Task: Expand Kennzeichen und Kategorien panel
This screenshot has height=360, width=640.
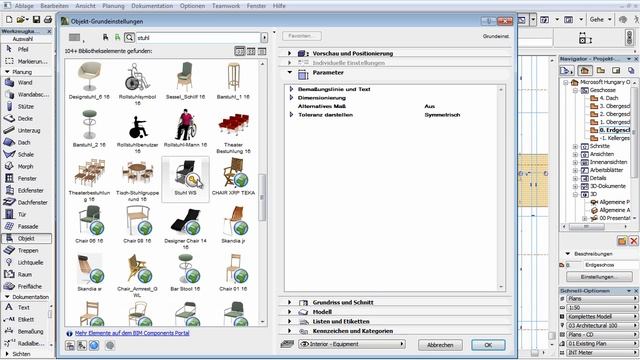Action: coord(289,331)
